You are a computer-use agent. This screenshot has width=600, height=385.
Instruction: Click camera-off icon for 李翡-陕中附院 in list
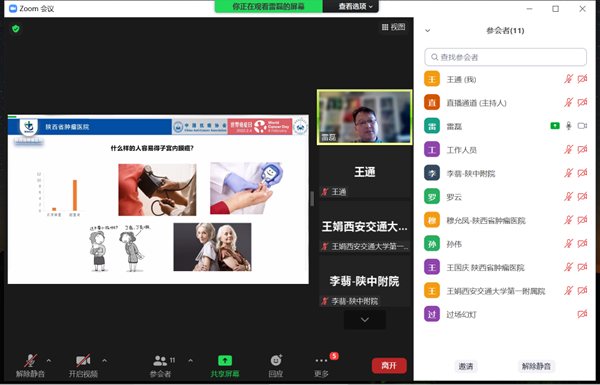point(582,173)
